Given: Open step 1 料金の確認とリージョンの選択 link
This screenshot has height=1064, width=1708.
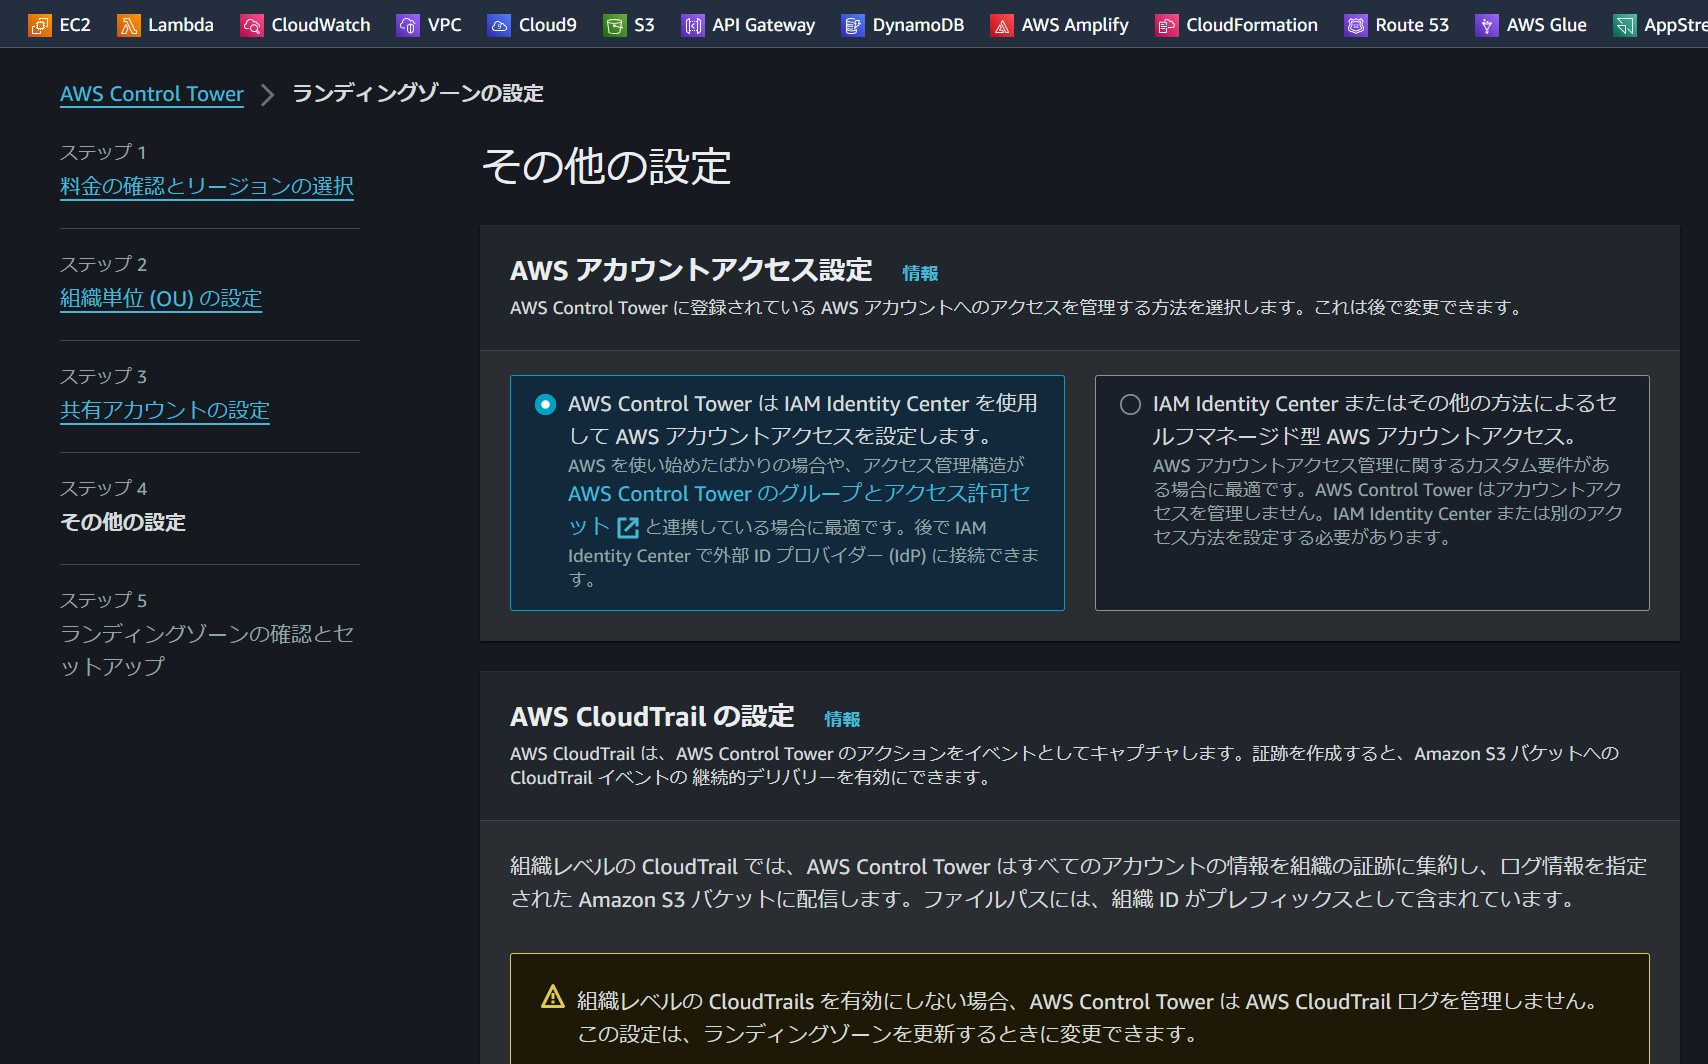Looking at the screenshot, I should (x=207, y=186).
